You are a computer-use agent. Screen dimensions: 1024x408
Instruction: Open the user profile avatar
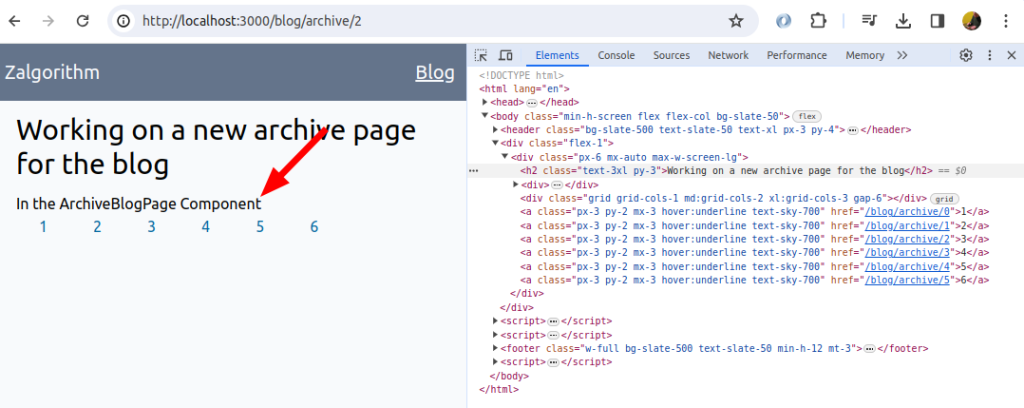tap(972, 21)
